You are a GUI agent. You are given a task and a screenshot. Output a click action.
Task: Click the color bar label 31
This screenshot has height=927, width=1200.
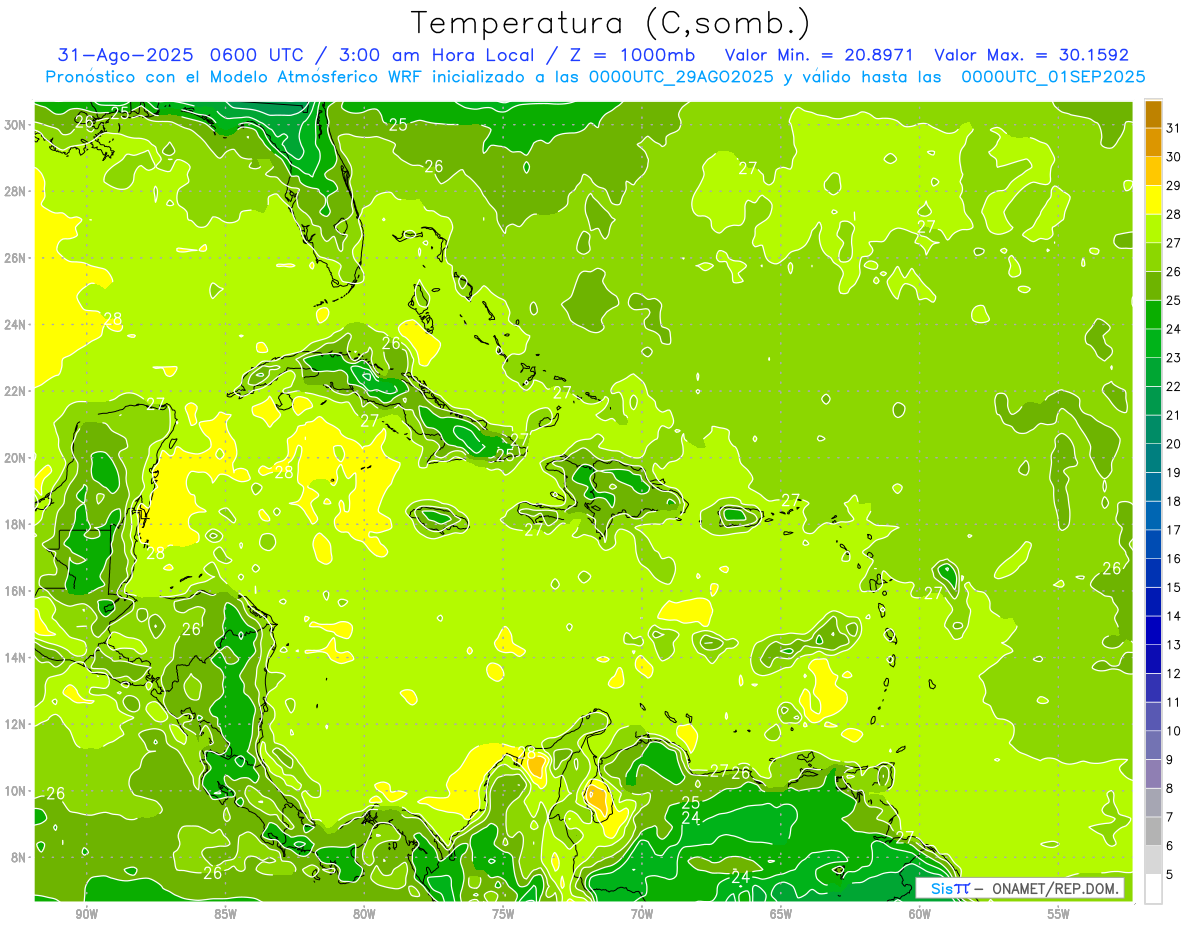(x=1174, y=128)
